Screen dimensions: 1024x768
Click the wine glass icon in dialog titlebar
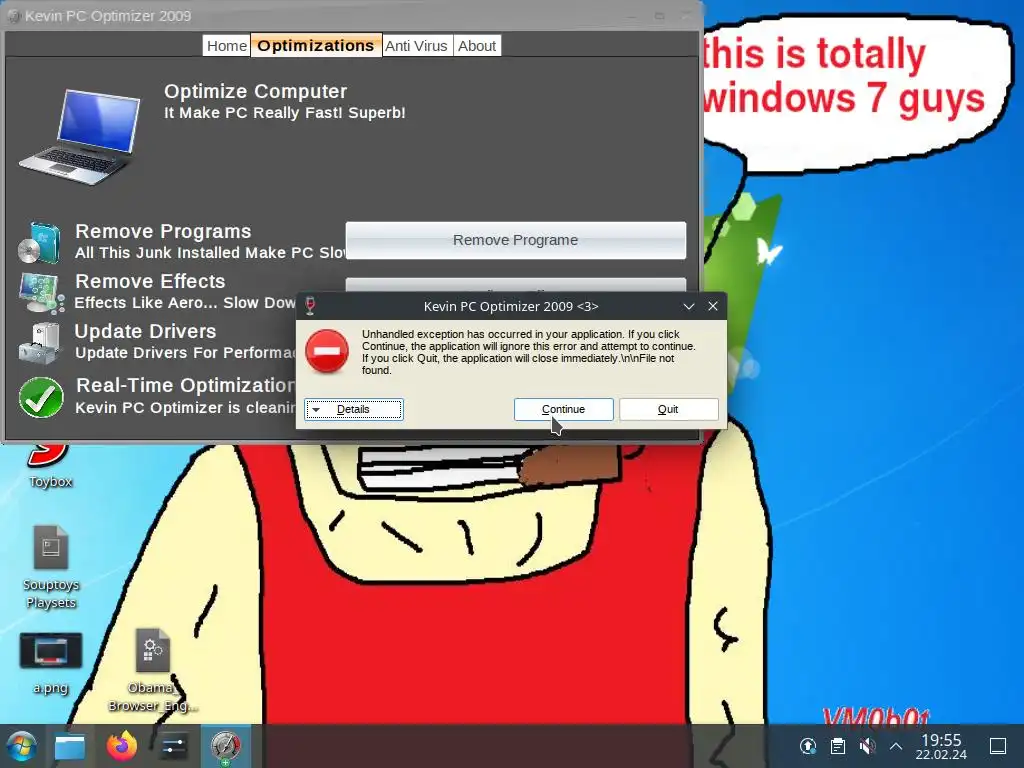tap(310, 306)
